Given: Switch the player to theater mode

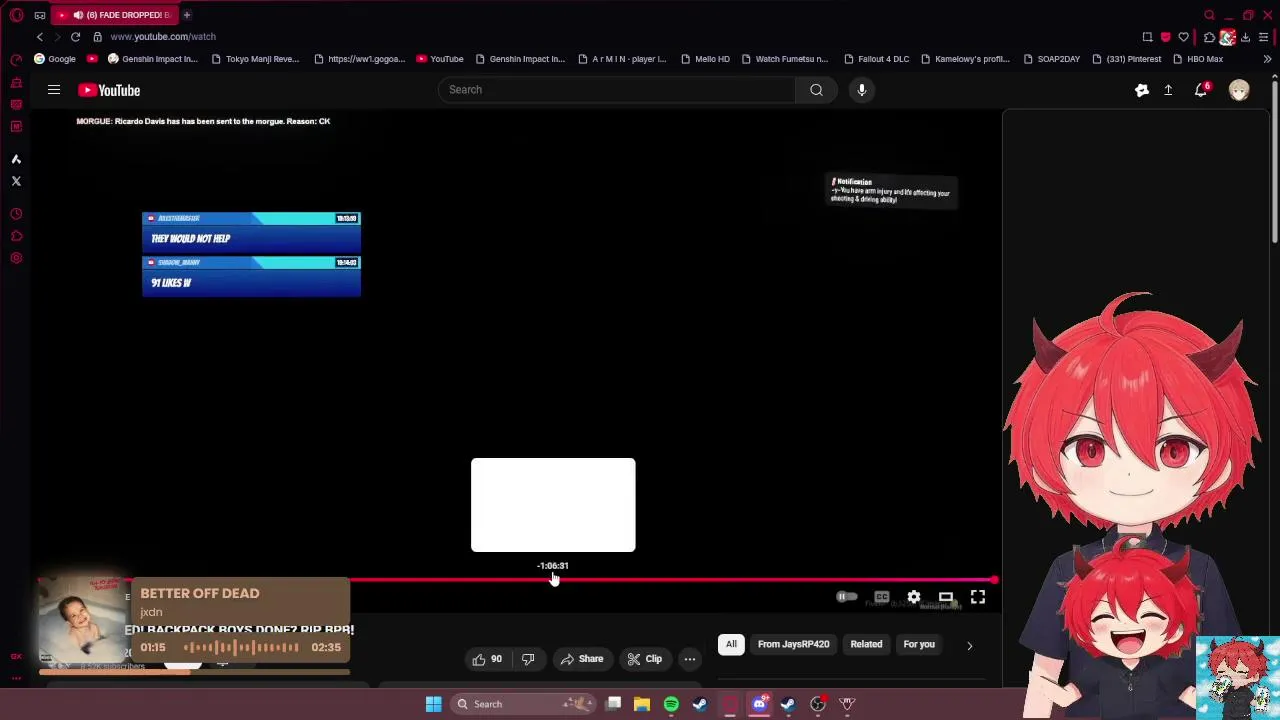Looking at the screenshot, I should [x=946, y=597].
